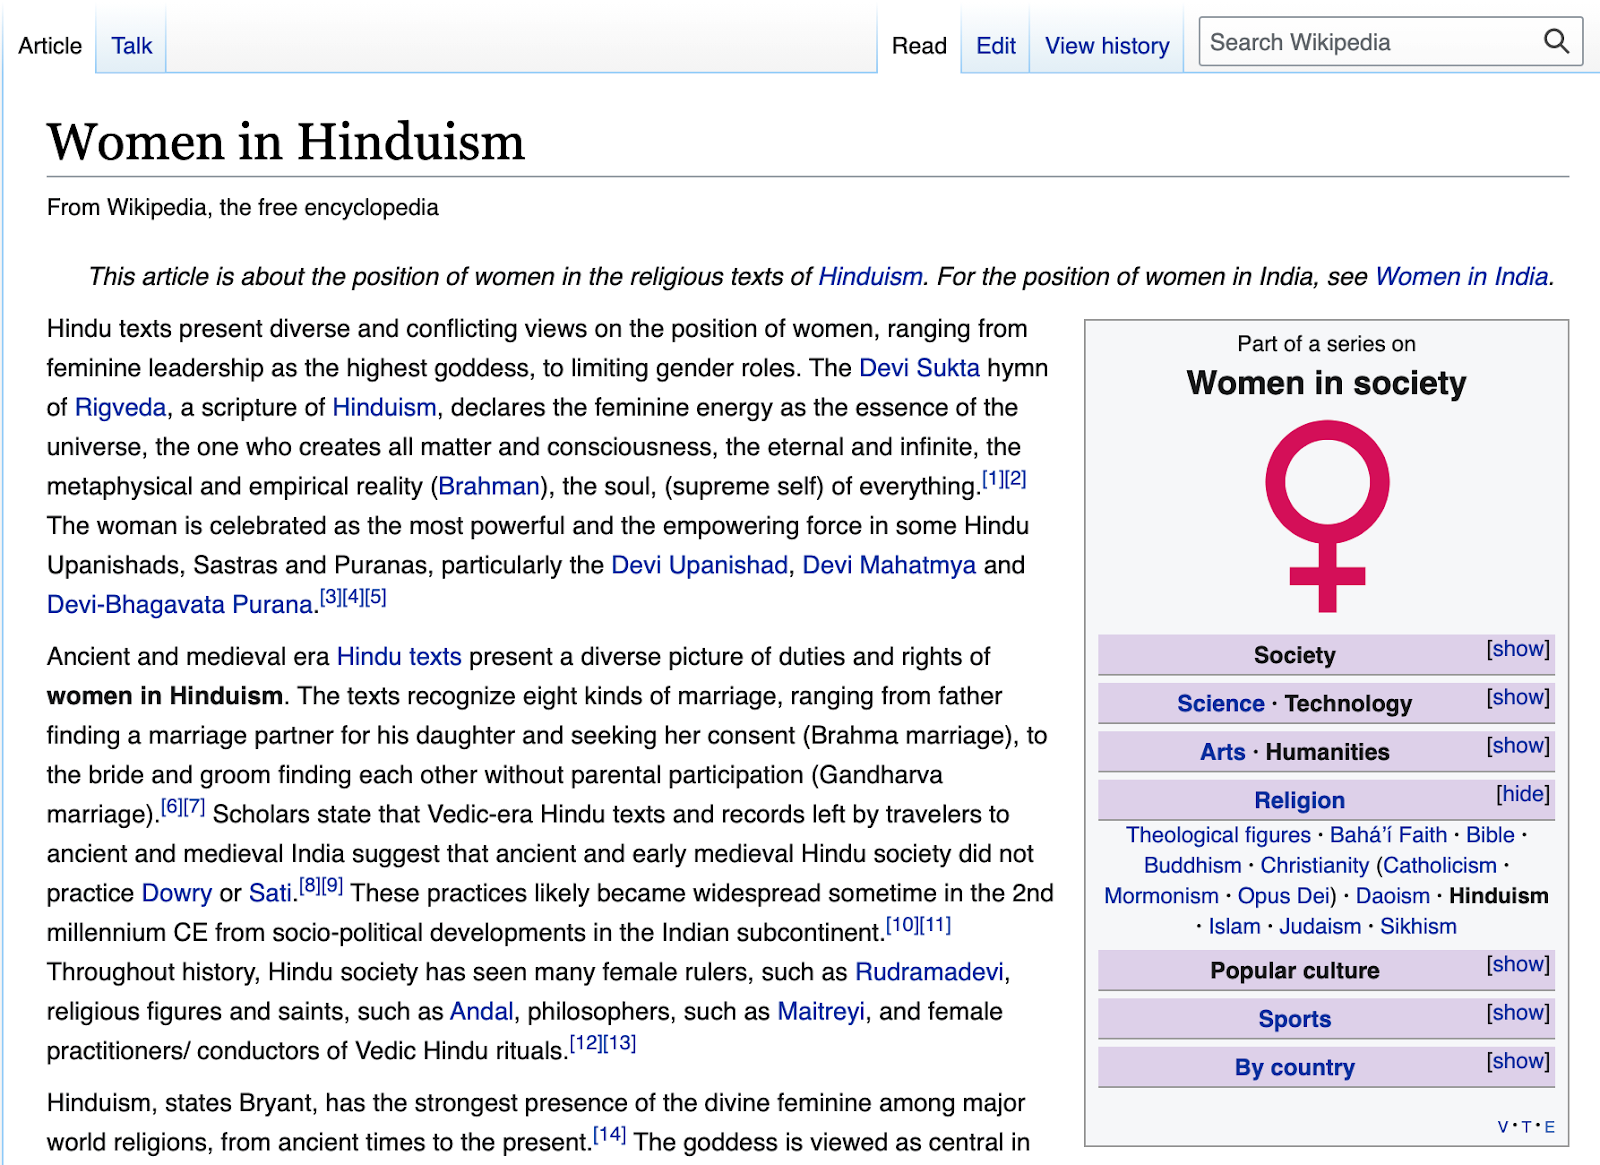Image resolution: width=1600 pixels, height=1165 pixels.
Task: Open the View history tab
Action: pyautogui.click(x=1107, y=46)
